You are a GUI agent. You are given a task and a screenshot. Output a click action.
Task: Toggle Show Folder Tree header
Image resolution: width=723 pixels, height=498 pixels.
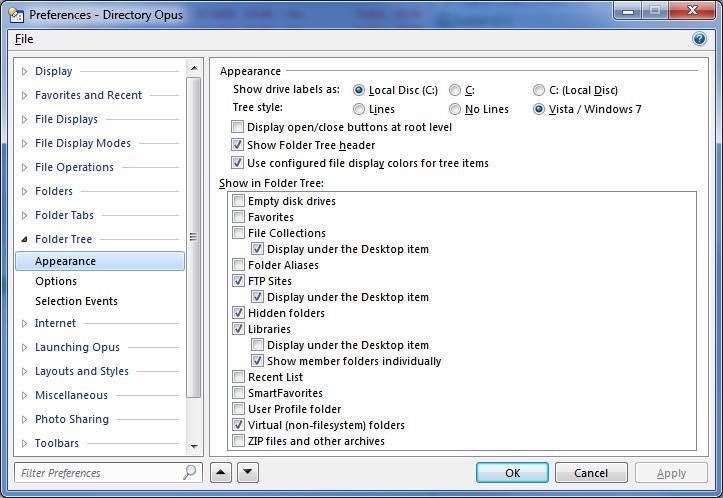pyautogui.click(x=237, y=144)
